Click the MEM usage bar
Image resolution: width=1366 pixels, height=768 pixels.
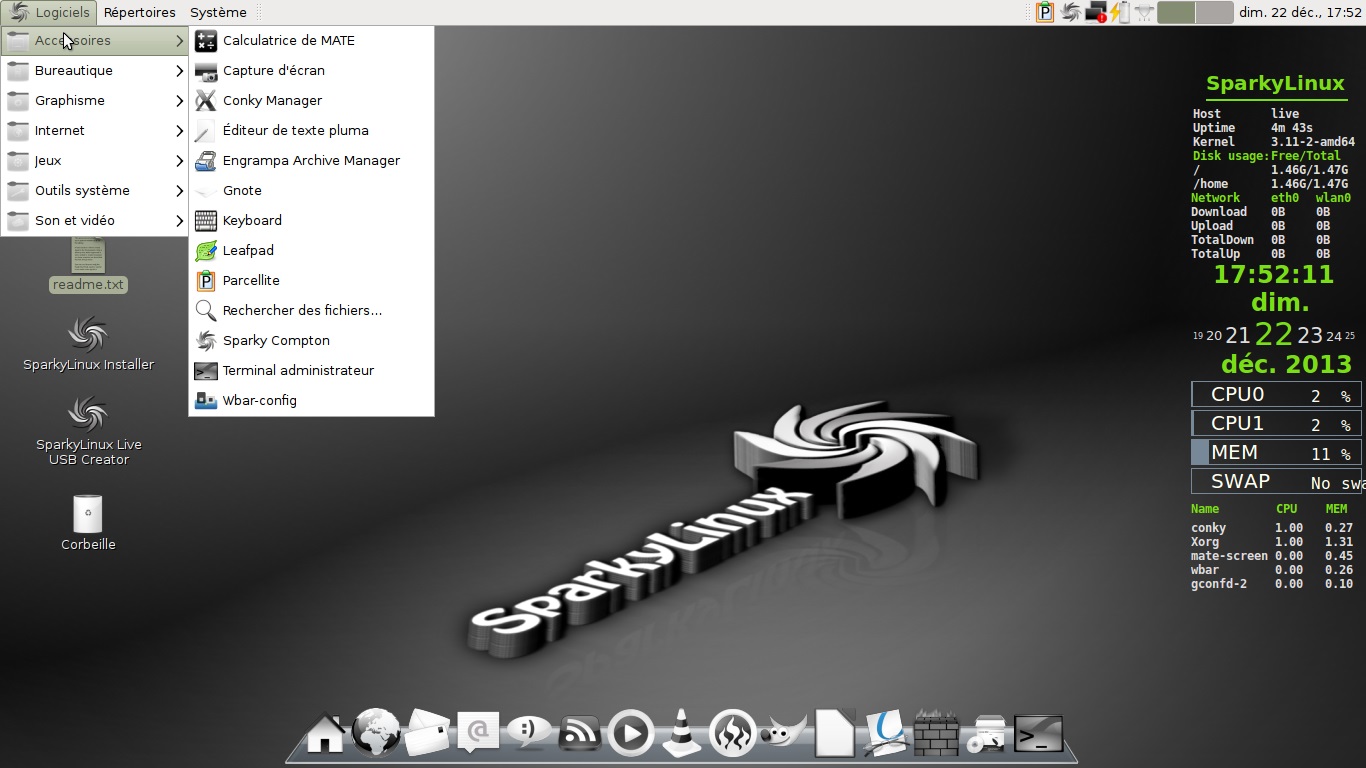[x=1276, y=452]
